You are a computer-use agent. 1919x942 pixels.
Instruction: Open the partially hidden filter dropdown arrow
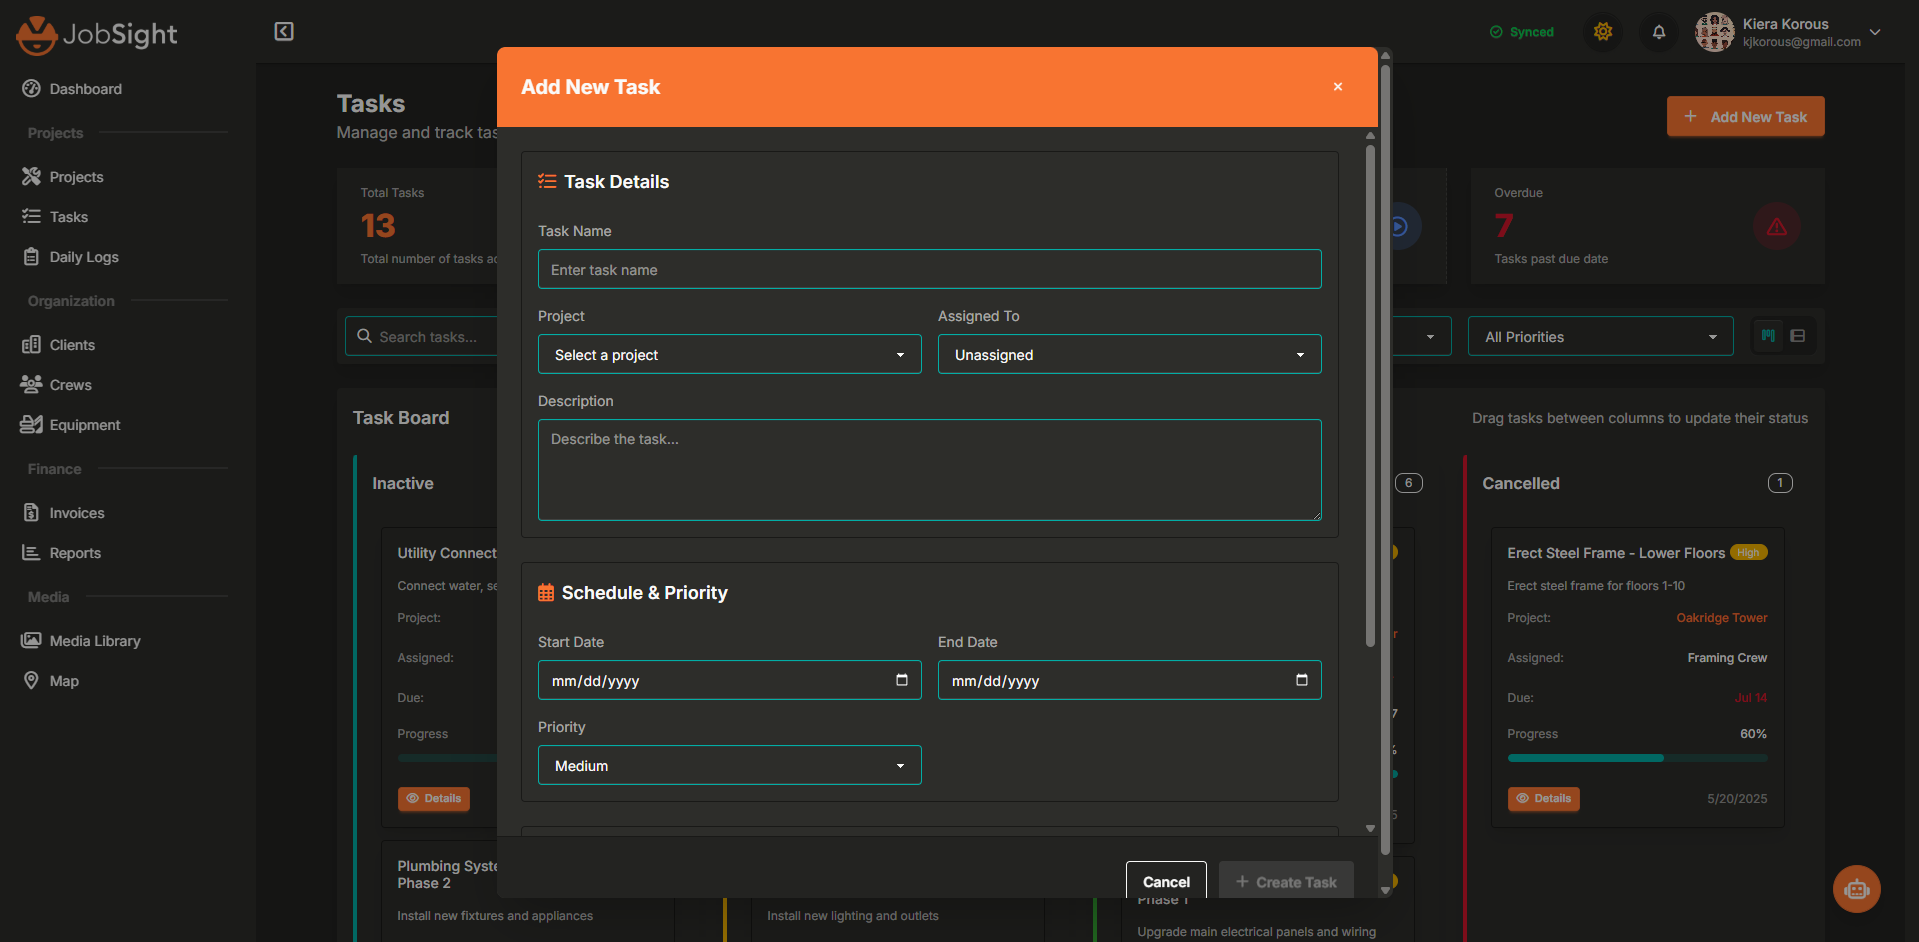pos(1431,337)
